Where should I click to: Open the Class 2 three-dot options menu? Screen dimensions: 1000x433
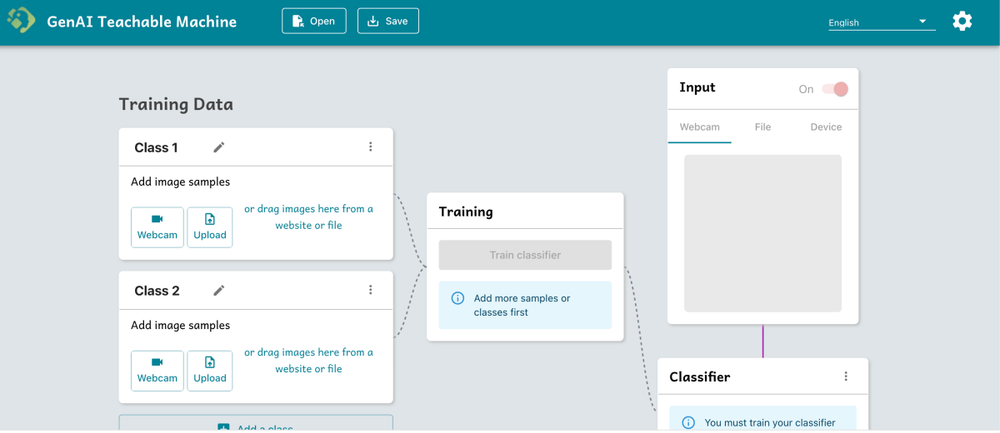(371, 290)
